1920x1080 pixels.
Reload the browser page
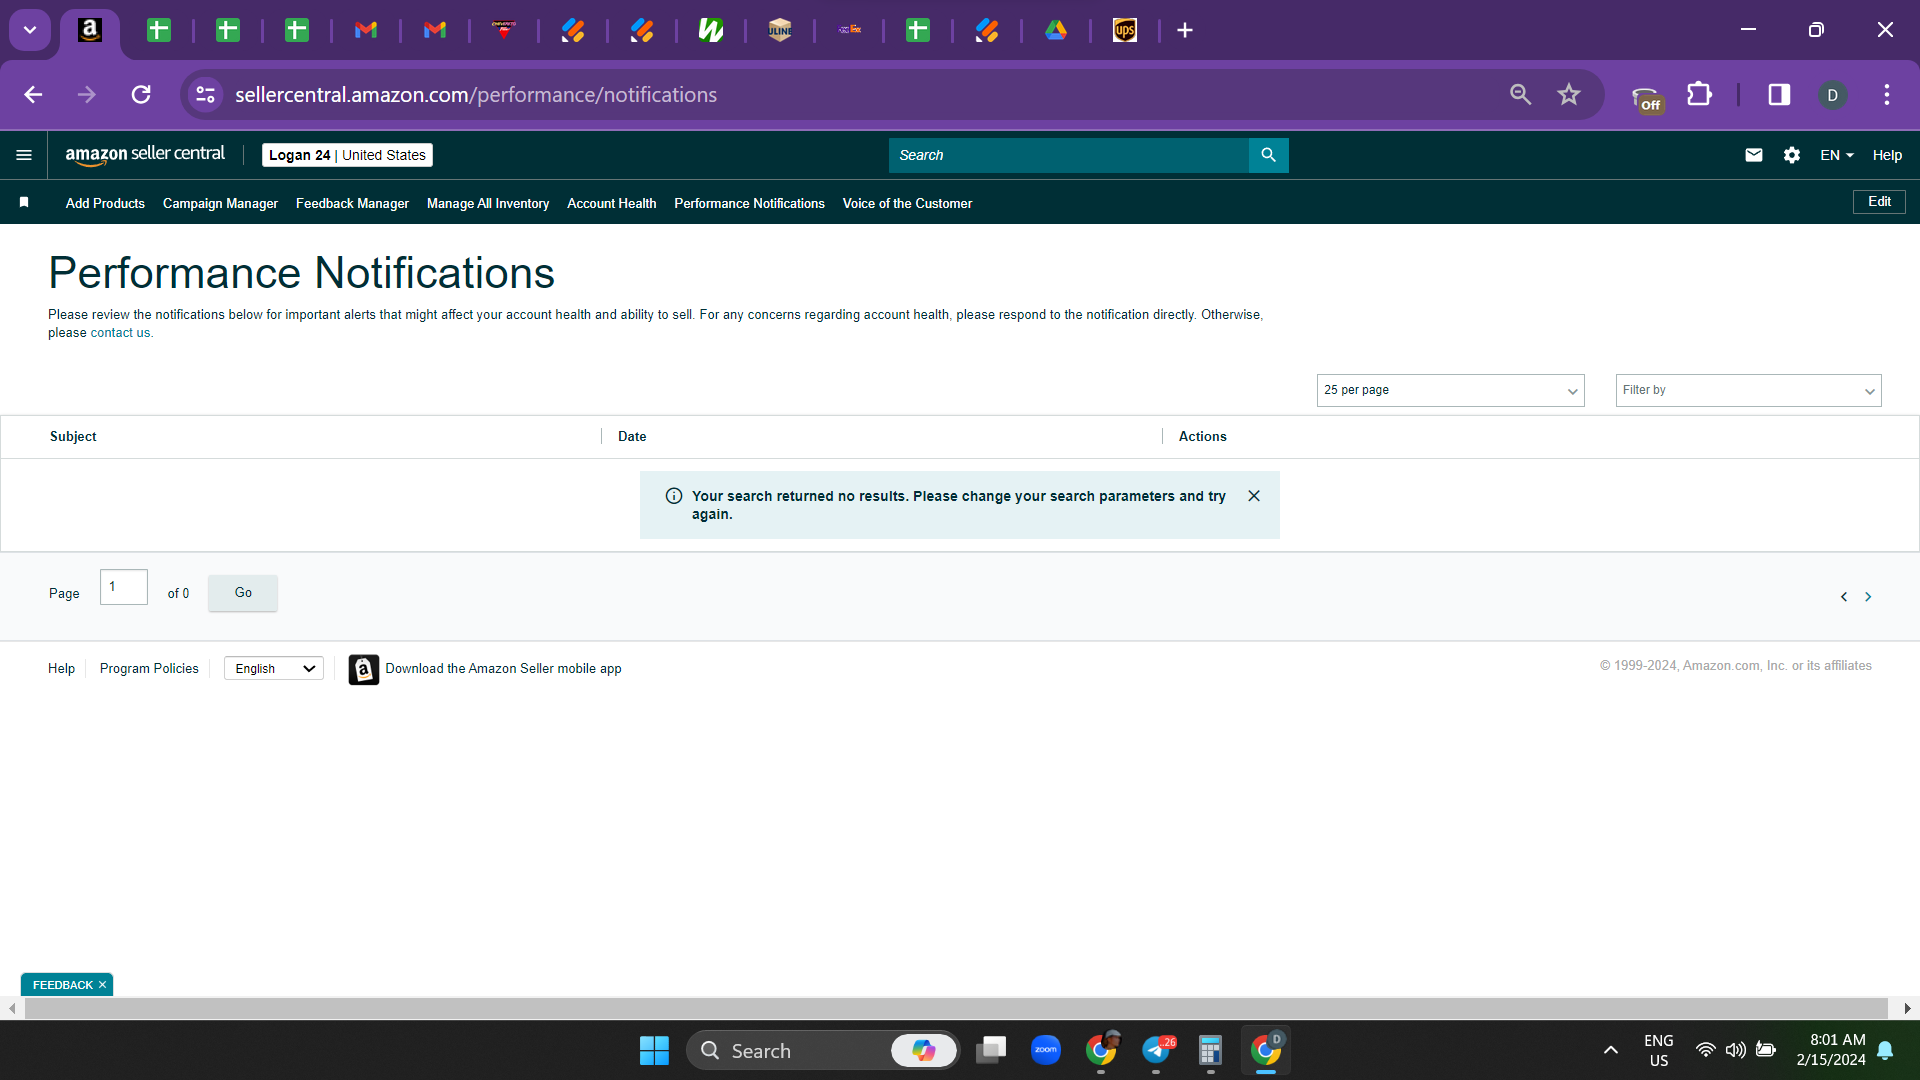[141, 95]
